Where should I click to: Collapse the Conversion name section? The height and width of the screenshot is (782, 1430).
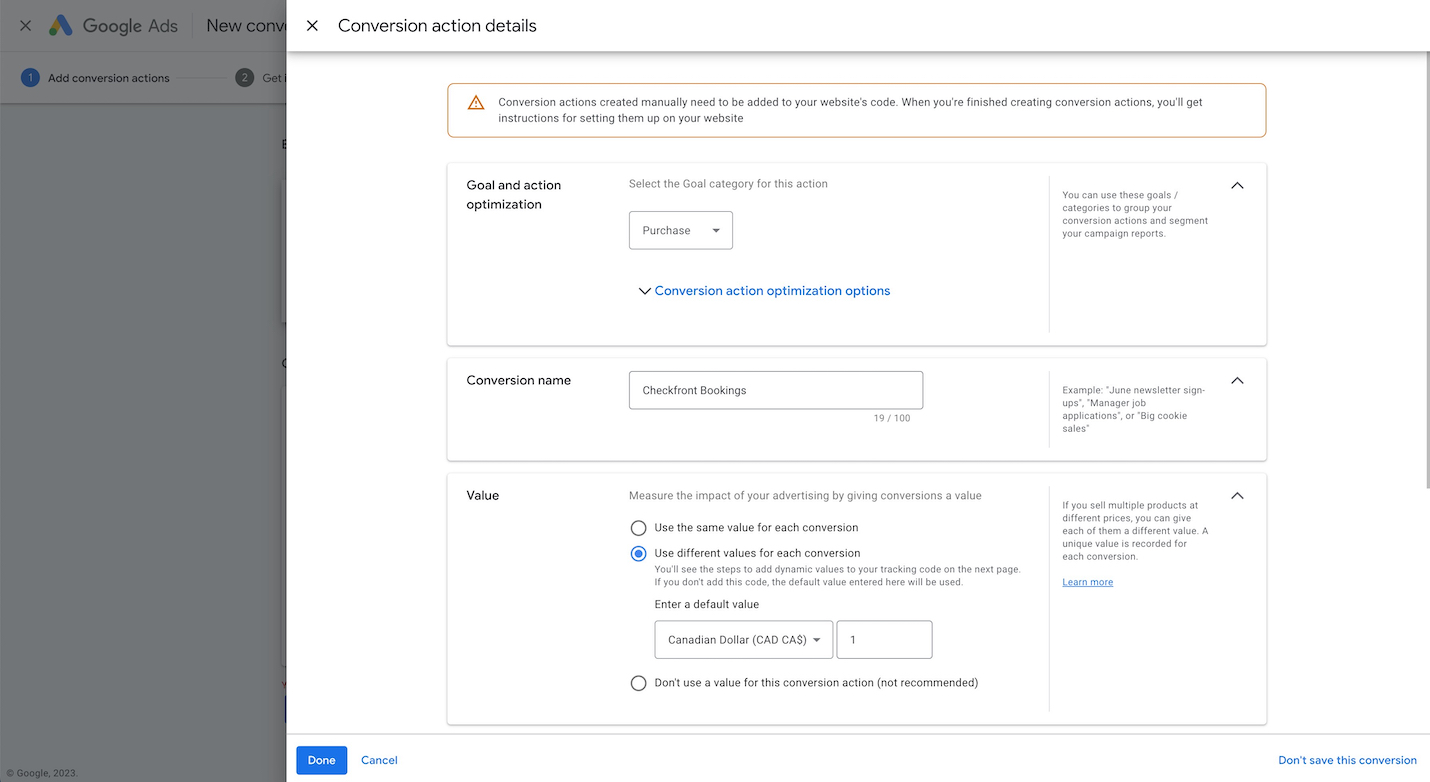point(1237,380)
